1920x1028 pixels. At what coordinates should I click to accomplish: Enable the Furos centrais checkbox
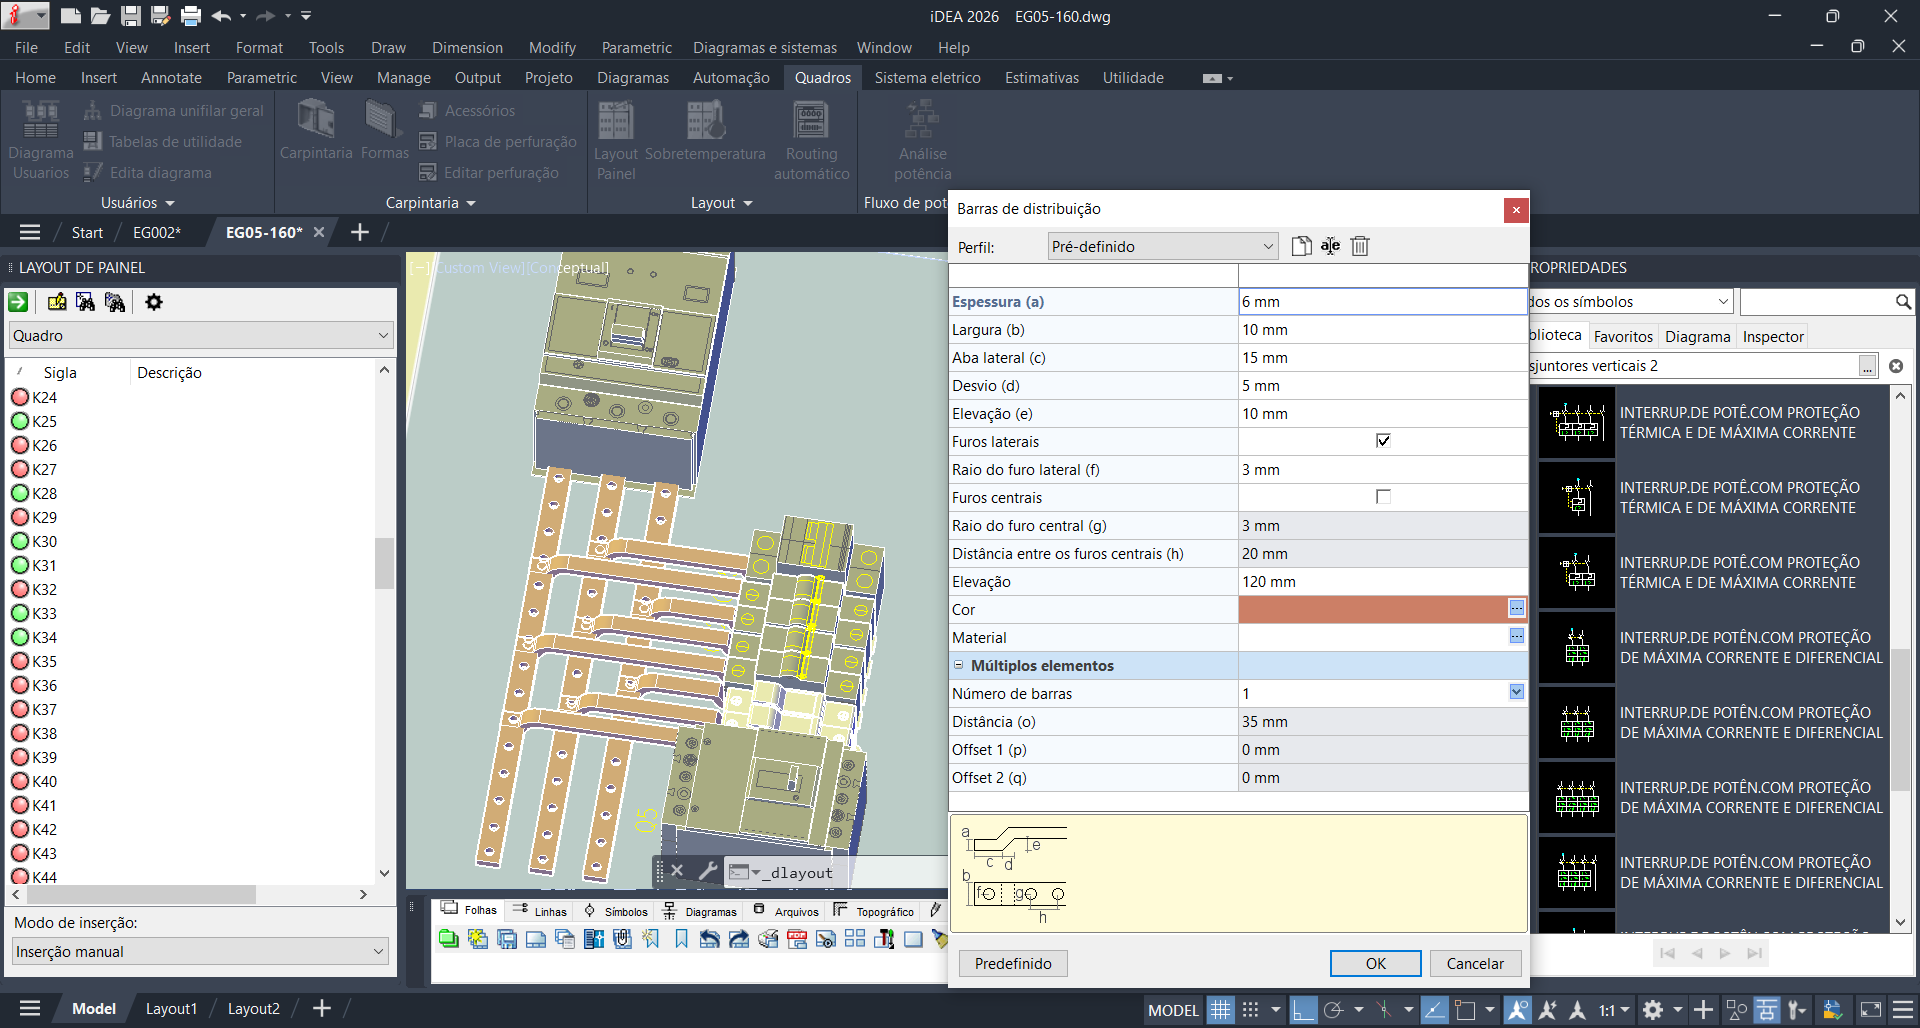click(x=1383, y=497)
